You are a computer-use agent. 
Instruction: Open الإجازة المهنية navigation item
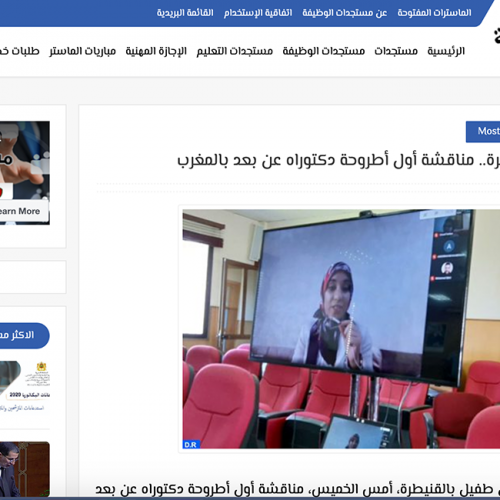pyautogui.click(x=156, y=51)
